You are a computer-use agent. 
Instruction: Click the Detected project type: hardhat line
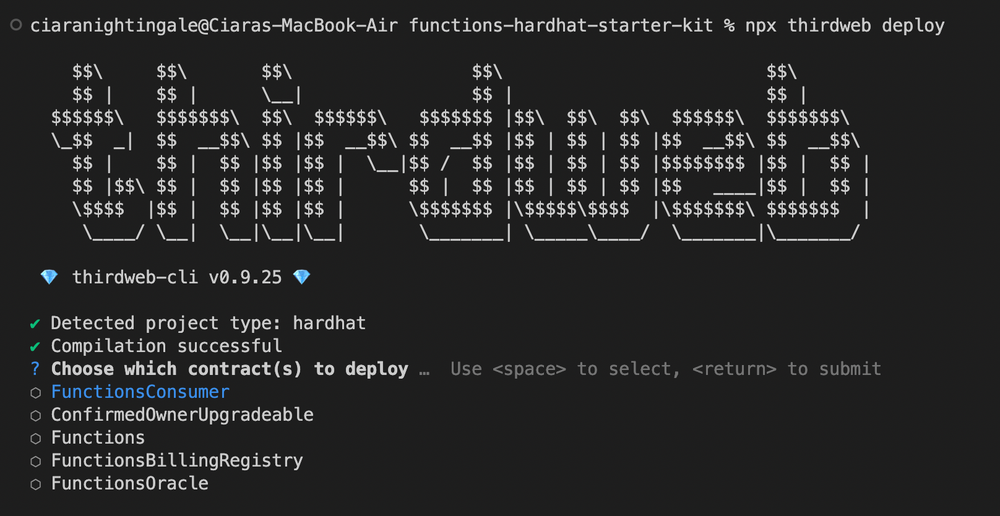pos(208,323)
